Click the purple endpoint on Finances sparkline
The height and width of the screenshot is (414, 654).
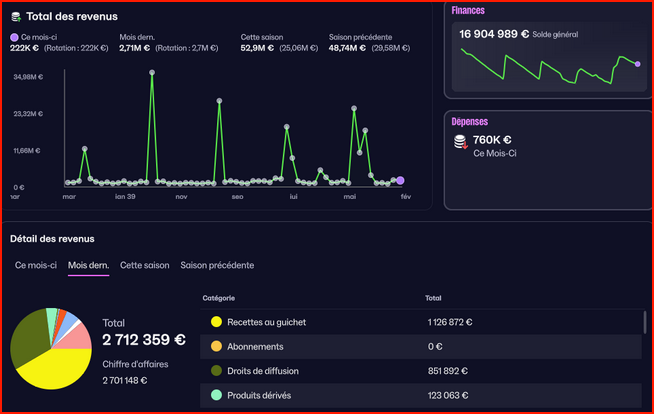(x=637, y=64)
